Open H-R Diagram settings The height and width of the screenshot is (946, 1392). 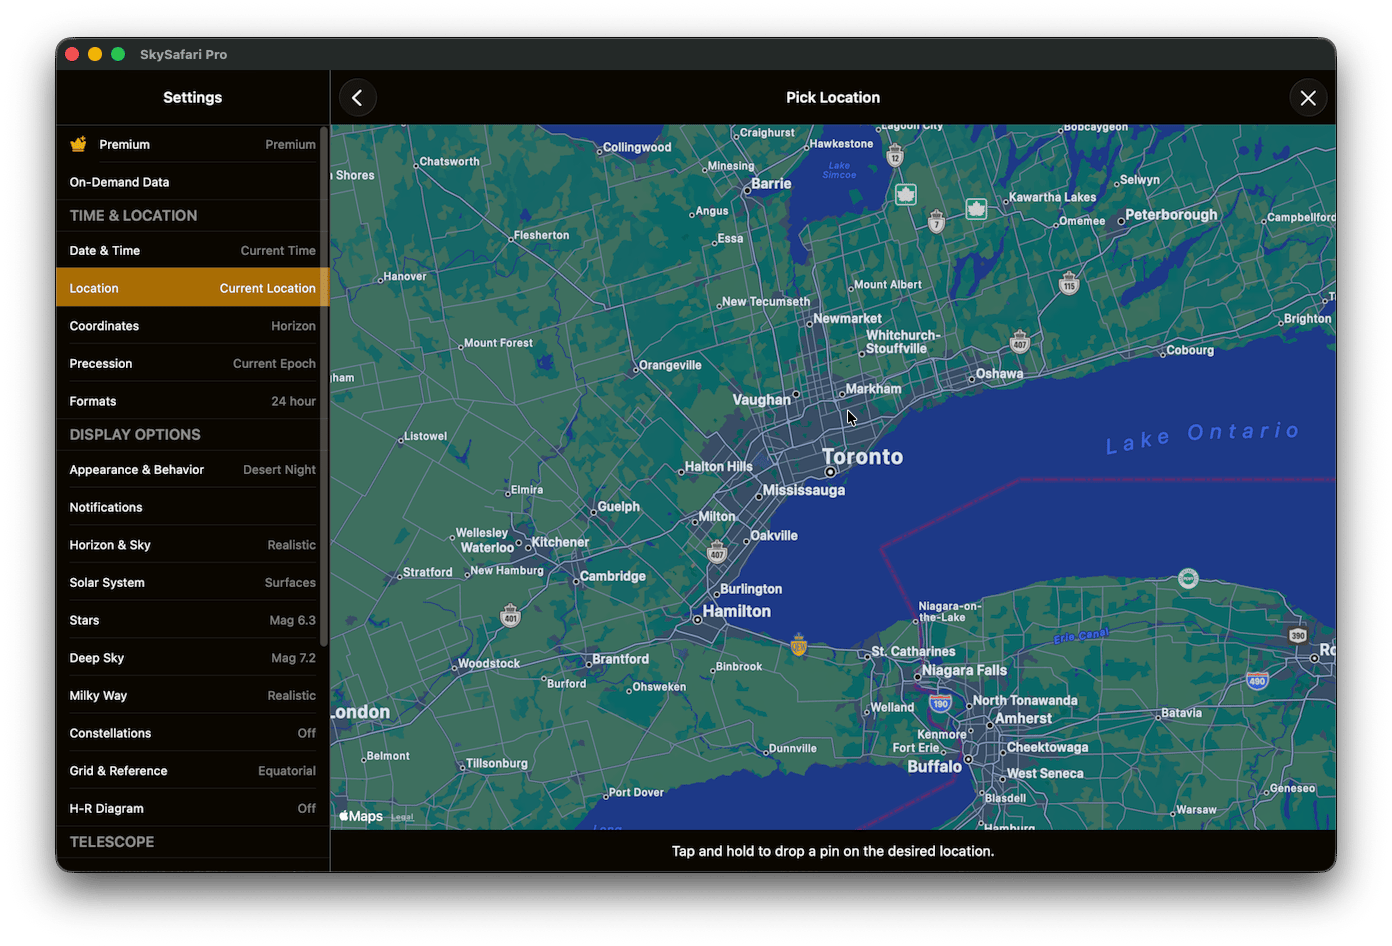click(192, 809)
